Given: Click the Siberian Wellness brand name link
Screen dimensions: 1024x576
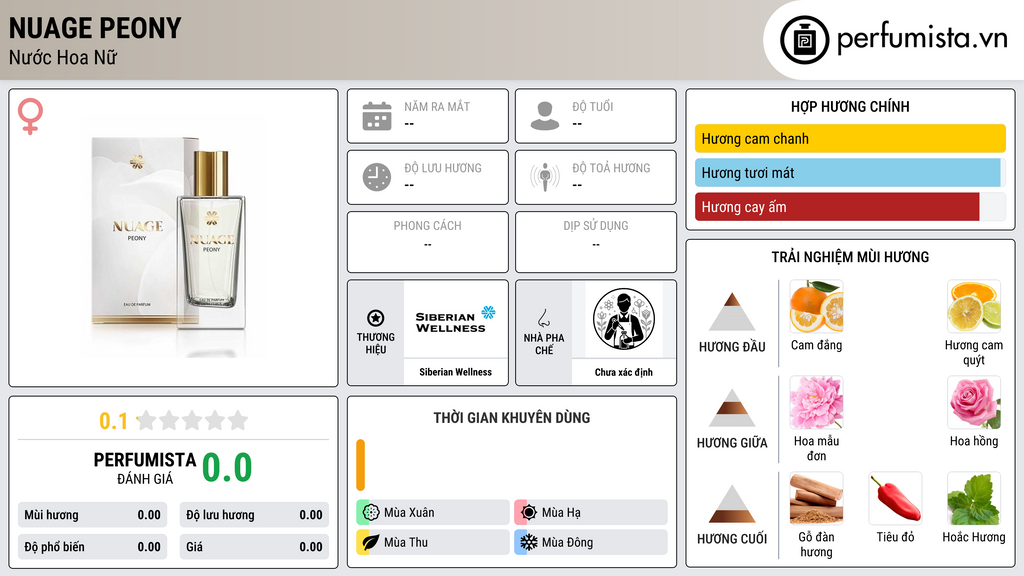Looking at the screenshot, I should [455, 372].
